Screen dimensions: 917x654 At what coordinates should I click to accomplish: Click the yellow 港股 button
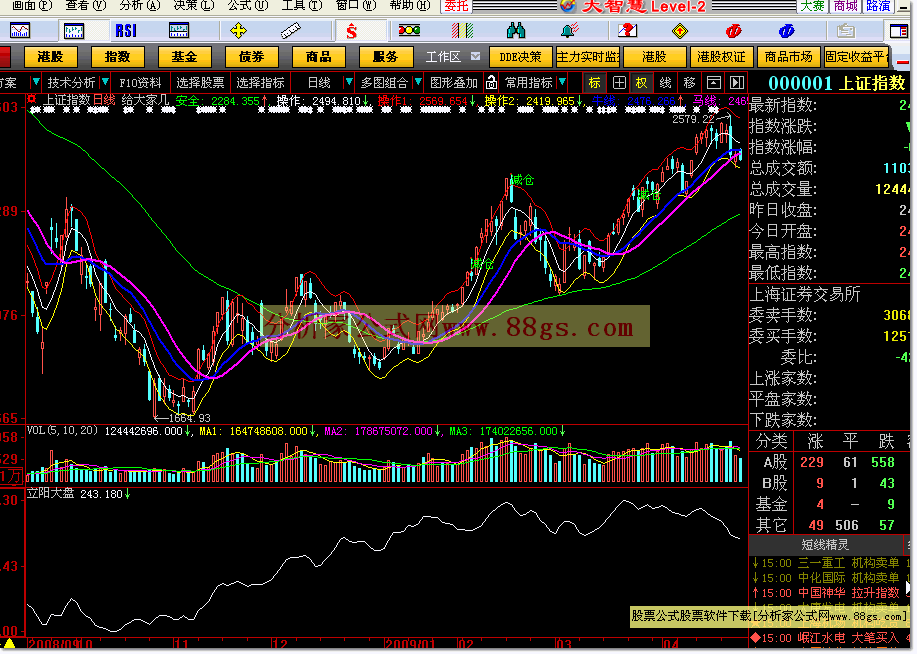coord(50,57)
